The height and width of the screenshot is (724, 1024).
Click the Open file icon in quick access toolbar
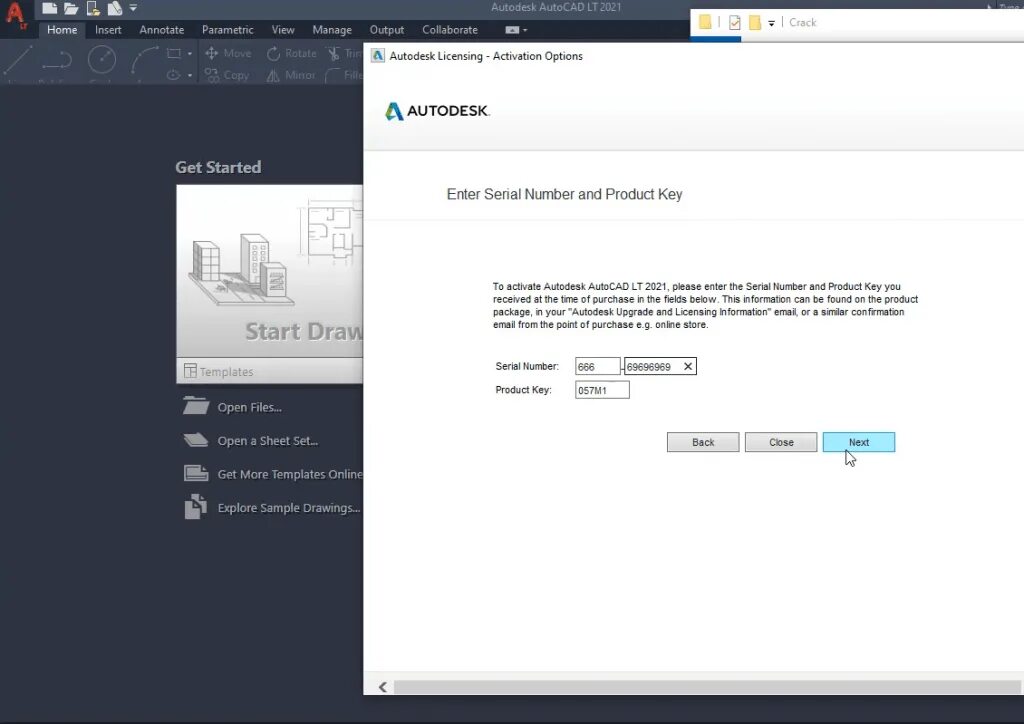pyautogui.click(x=71, y=8)
